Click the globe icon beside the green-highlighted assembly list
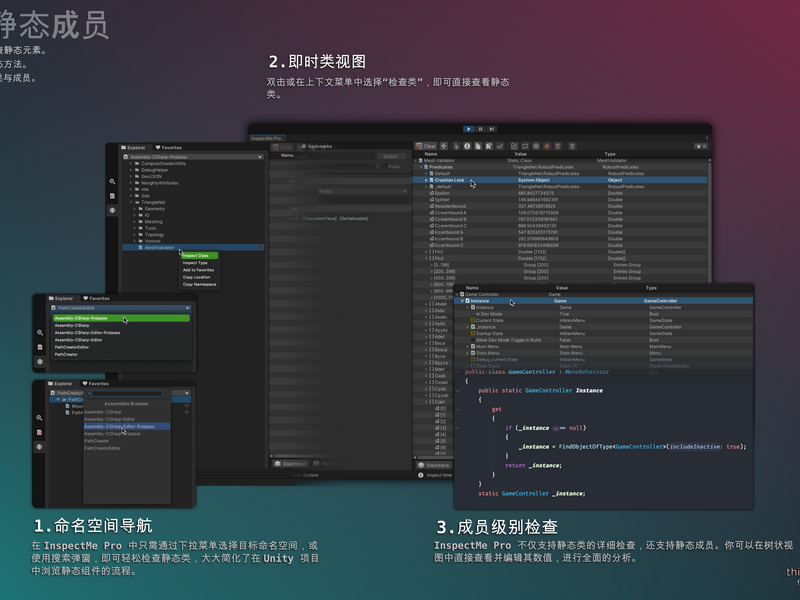 click(40, 361)
